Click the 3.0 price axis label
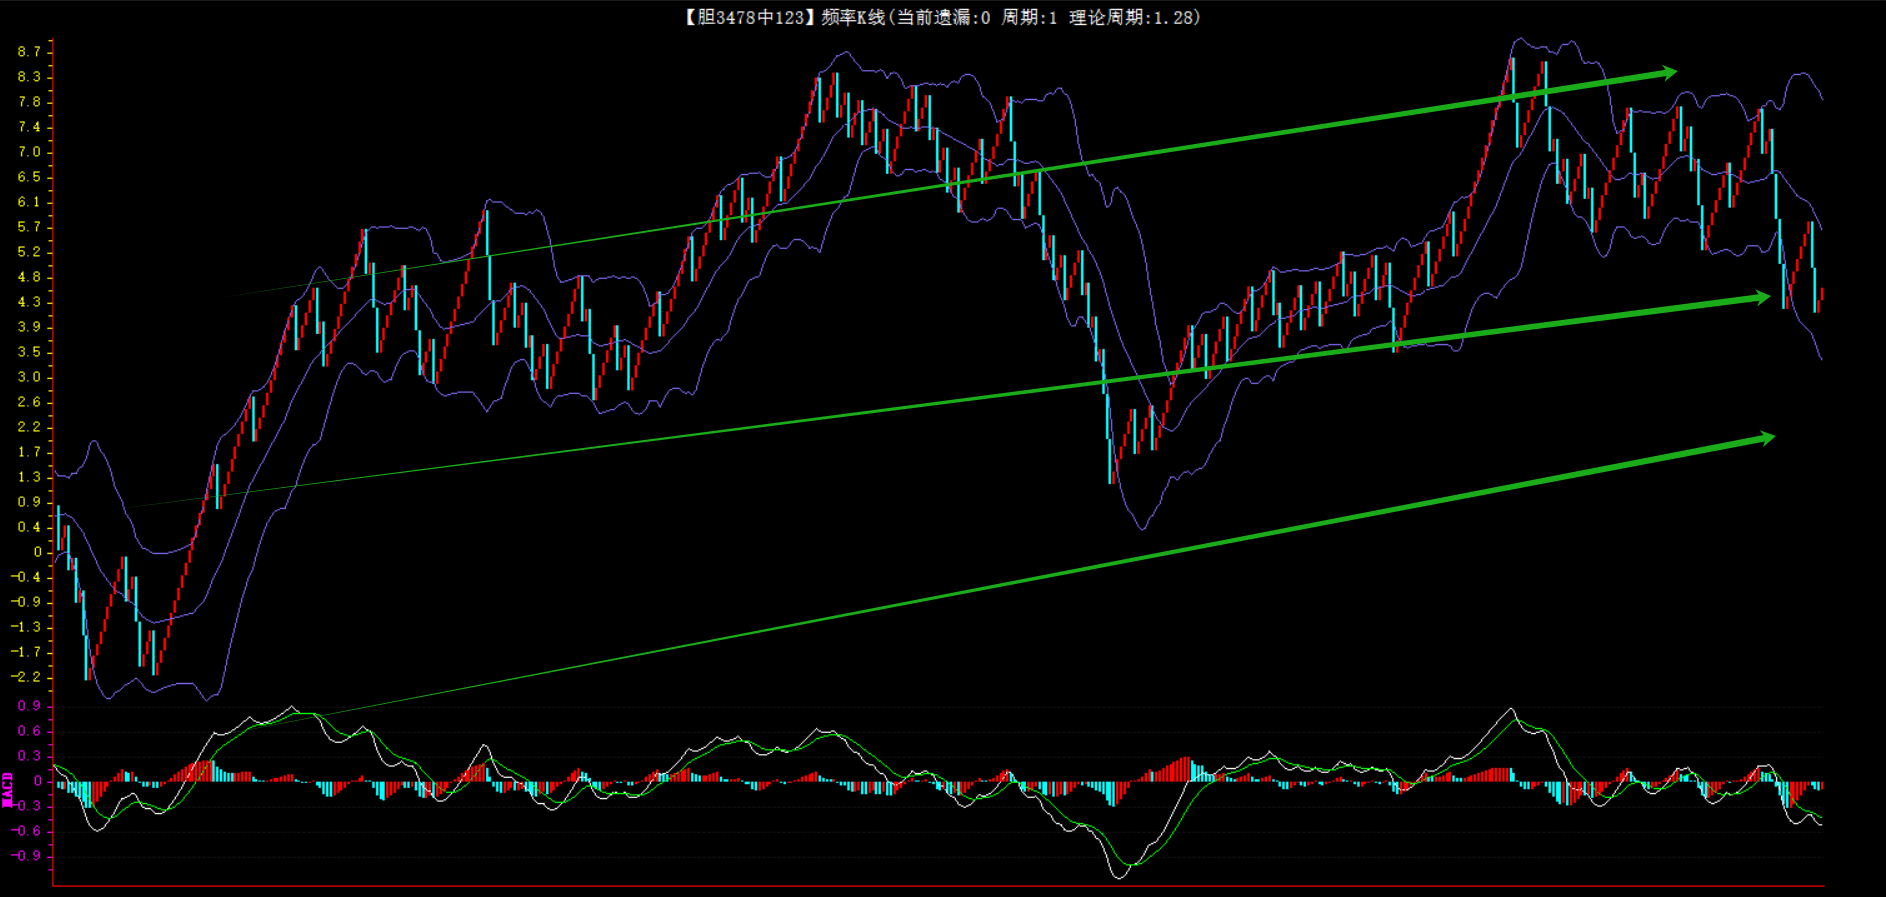 coord(29,377)
